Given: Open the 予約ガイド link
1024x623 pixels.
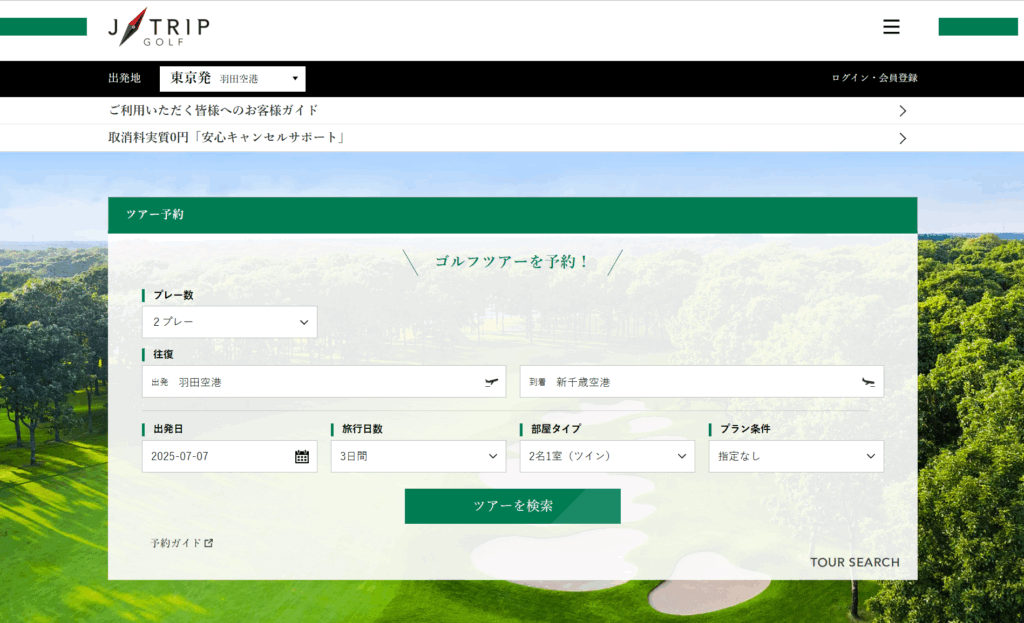Looking at the screenshot, I should (x=175, y=543).
